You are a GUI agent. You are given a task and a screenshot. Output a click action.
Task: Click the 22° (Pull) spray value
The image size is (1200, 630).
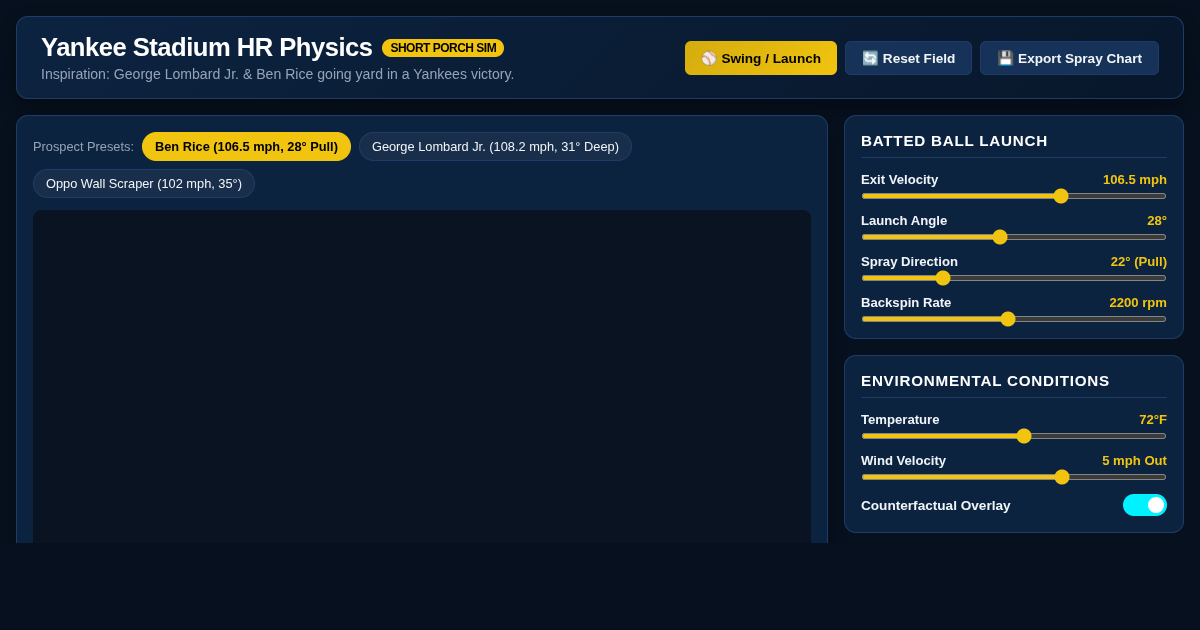coord(1139,262)
